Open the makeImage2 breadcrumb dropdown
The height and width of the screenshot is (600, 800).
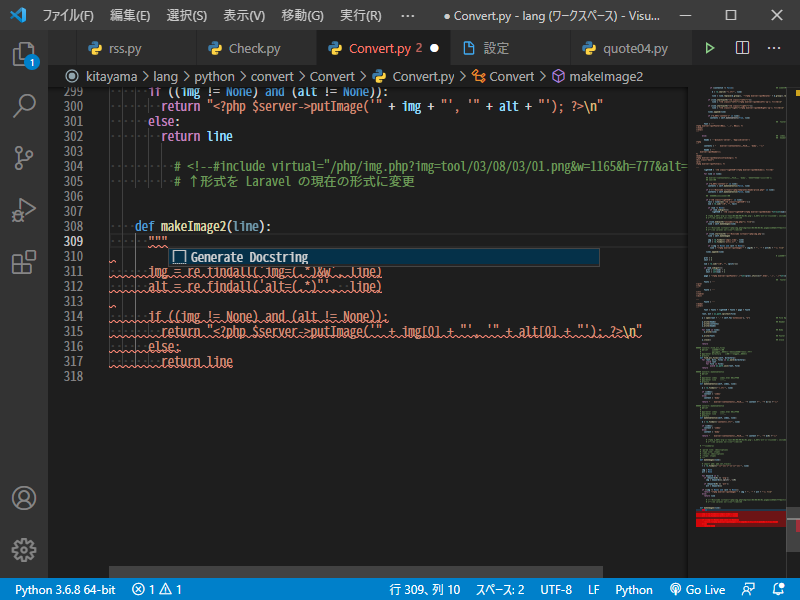tap(605, 76)
